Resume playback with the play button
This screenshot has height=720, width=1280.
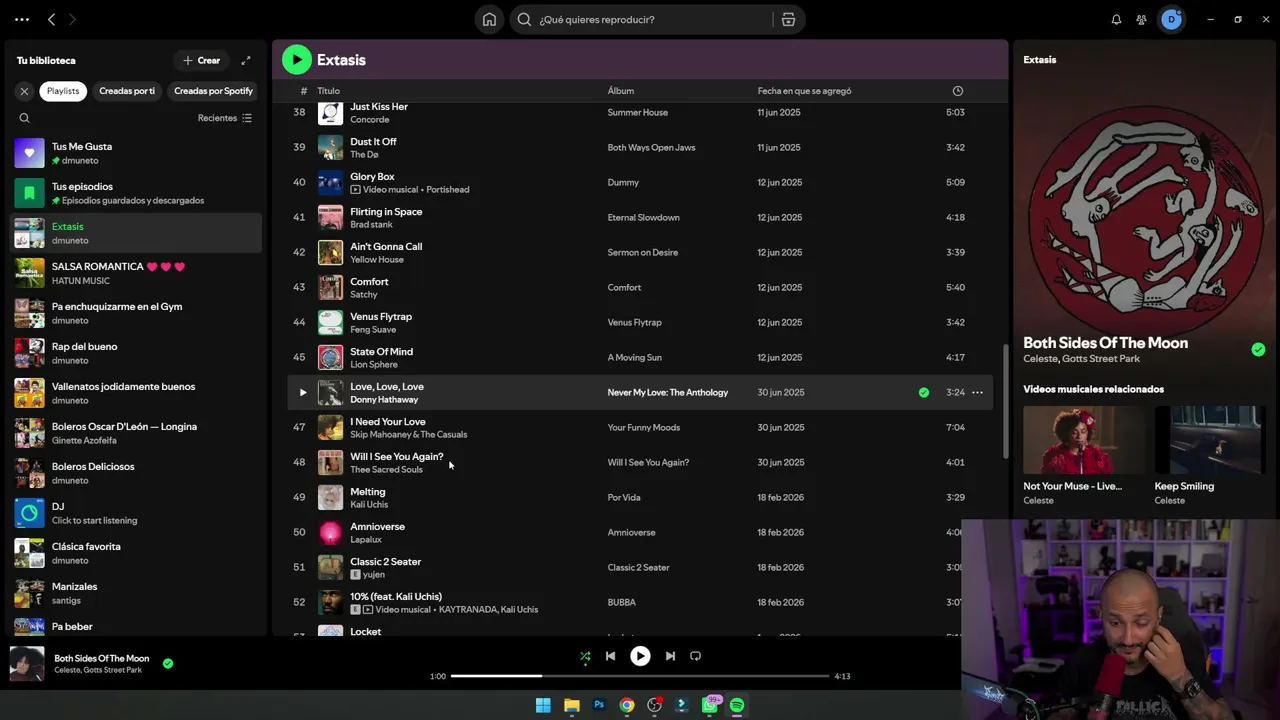coord(640,656)
